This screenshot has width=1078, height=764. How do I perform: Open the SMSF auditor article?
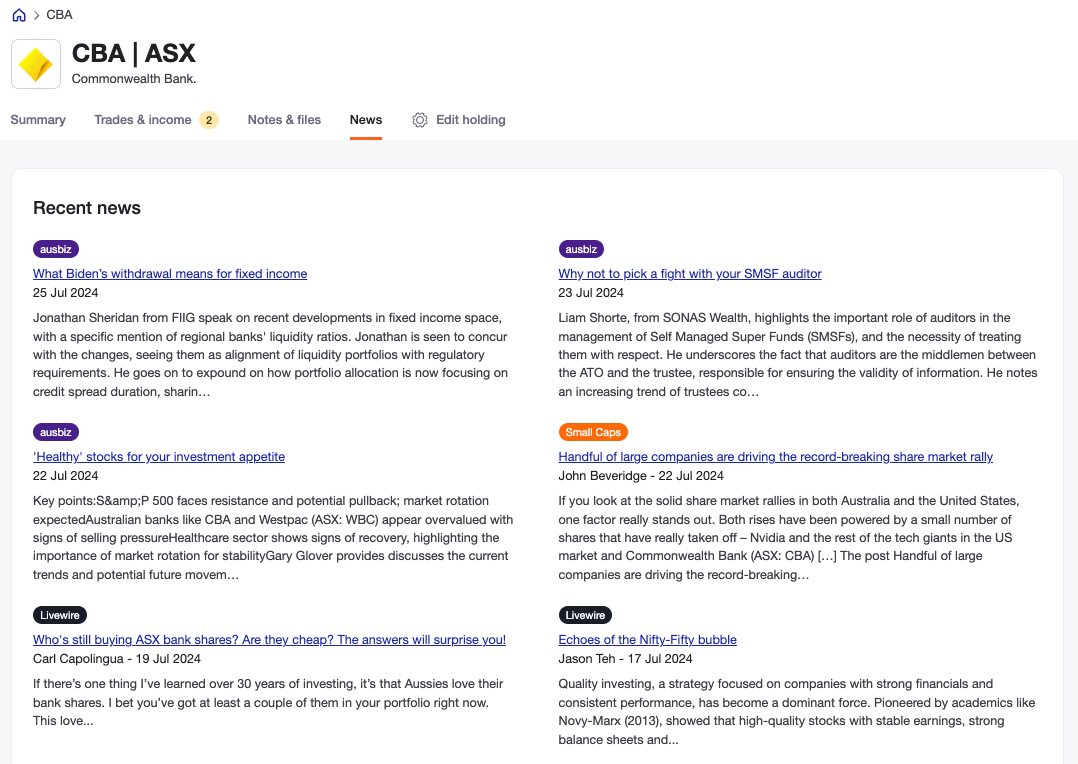click(x=689, y=273)
